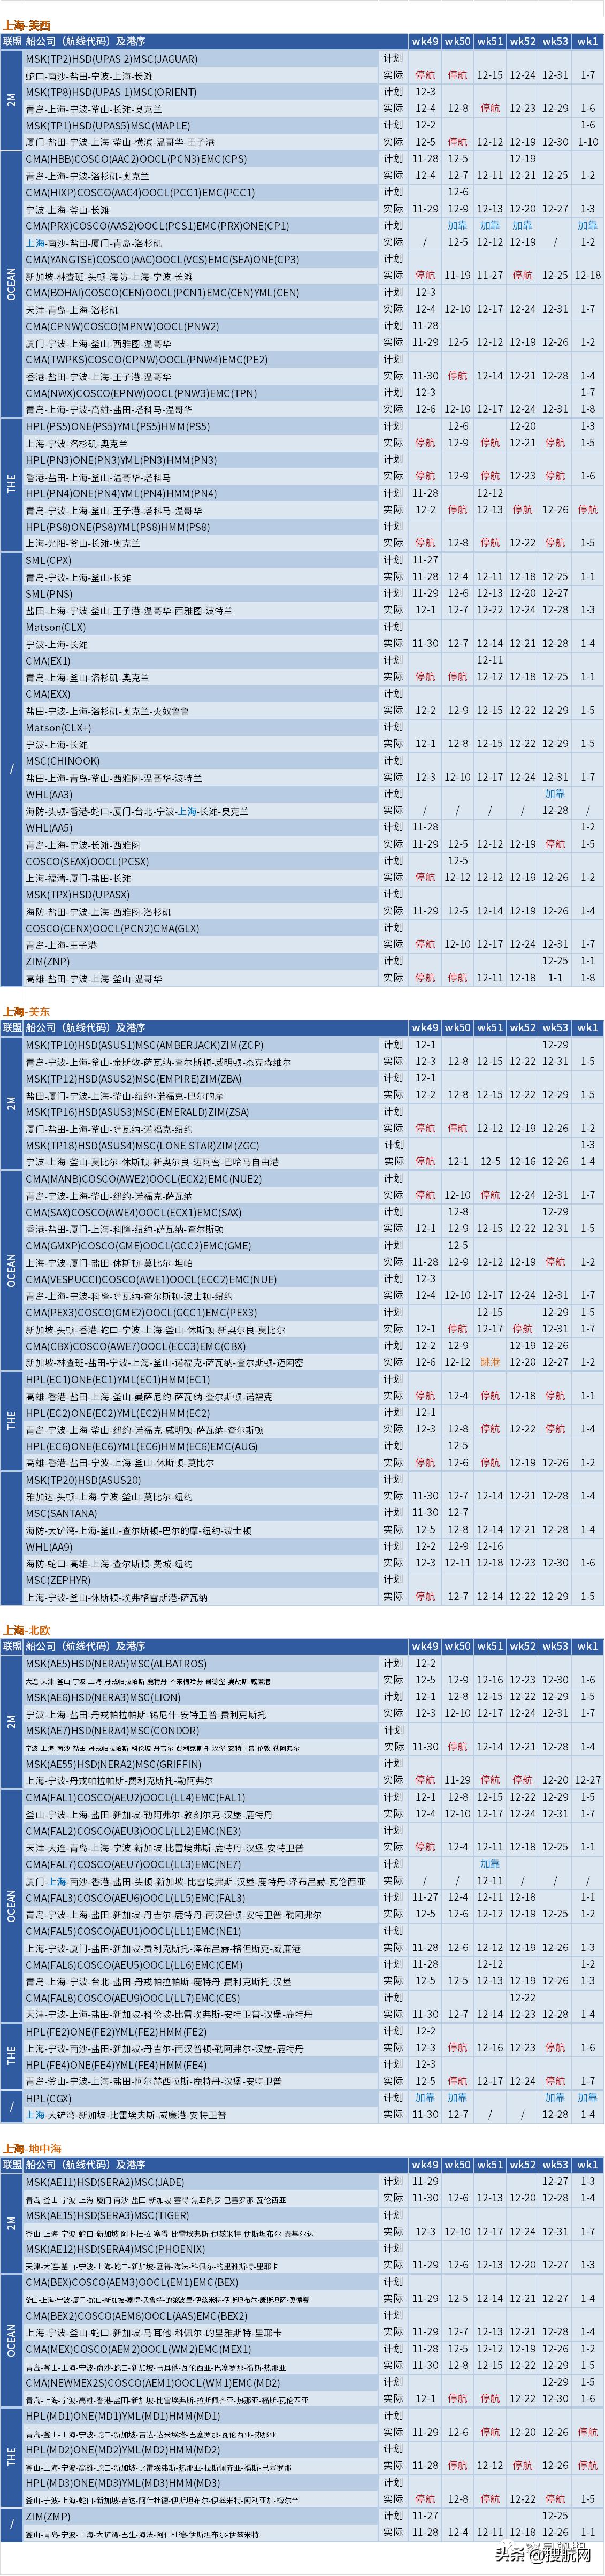Select the CMA(NWX)COSCO(EPNW)OOCL(PNW3)EMC(TPN) route
The width and height of the screenshot is (605, 2576).
(141, 393)
